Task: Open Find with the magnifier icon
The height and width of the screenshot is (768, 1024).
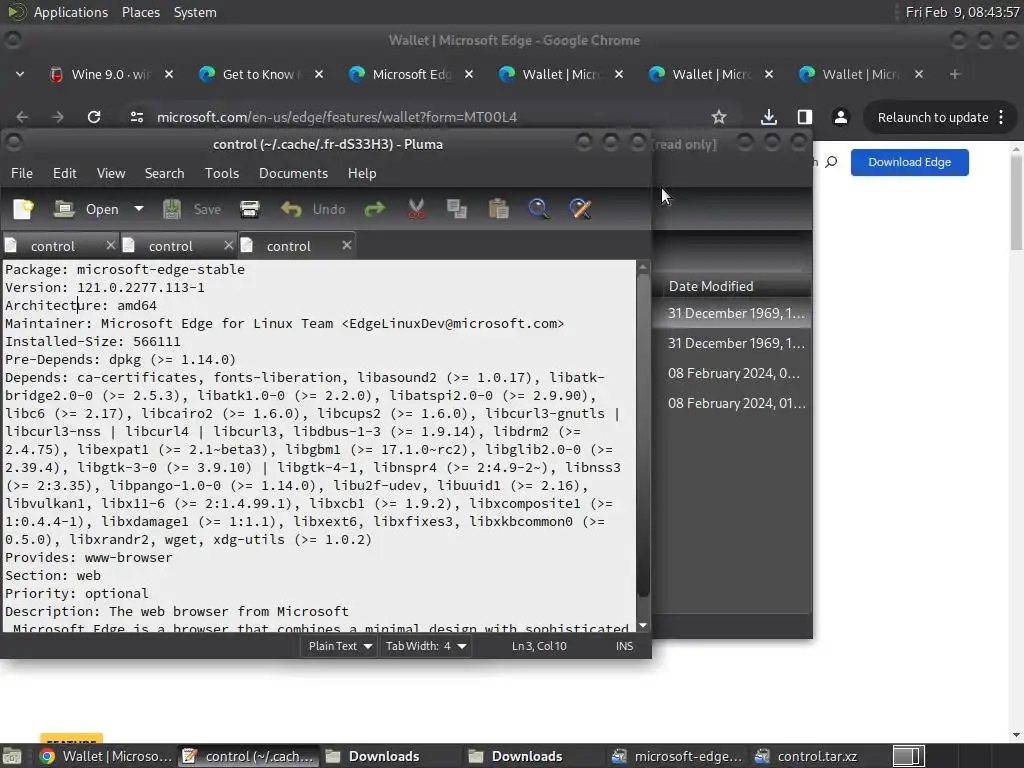Action: point(539,209)
